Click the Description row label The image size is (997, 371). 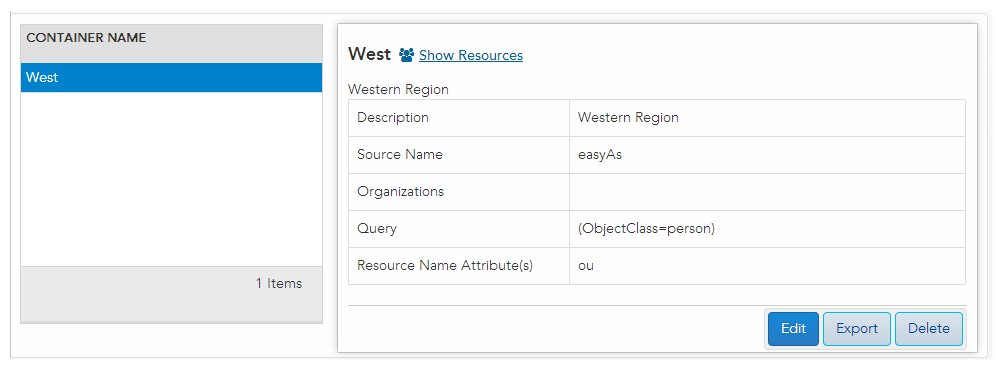(393, 118)
